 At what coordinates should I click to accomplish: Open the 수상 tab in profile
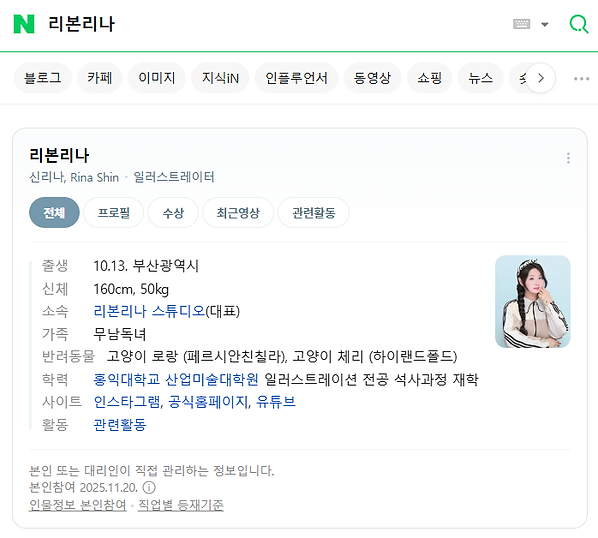(173, 212)
